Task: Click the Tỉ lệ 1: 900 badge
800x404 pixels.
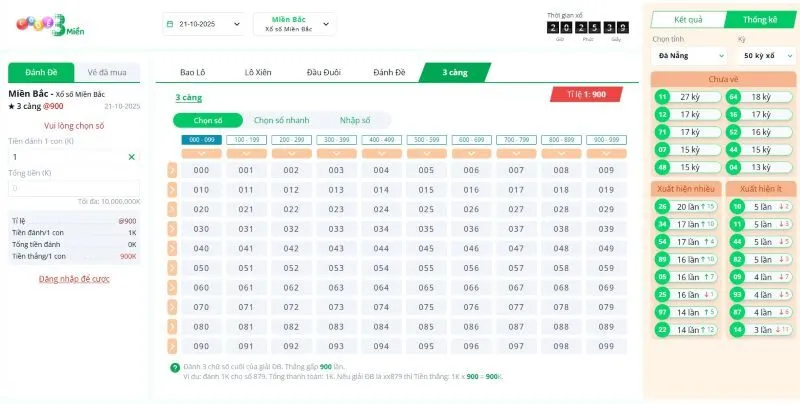Action: [x=586, y=94]
